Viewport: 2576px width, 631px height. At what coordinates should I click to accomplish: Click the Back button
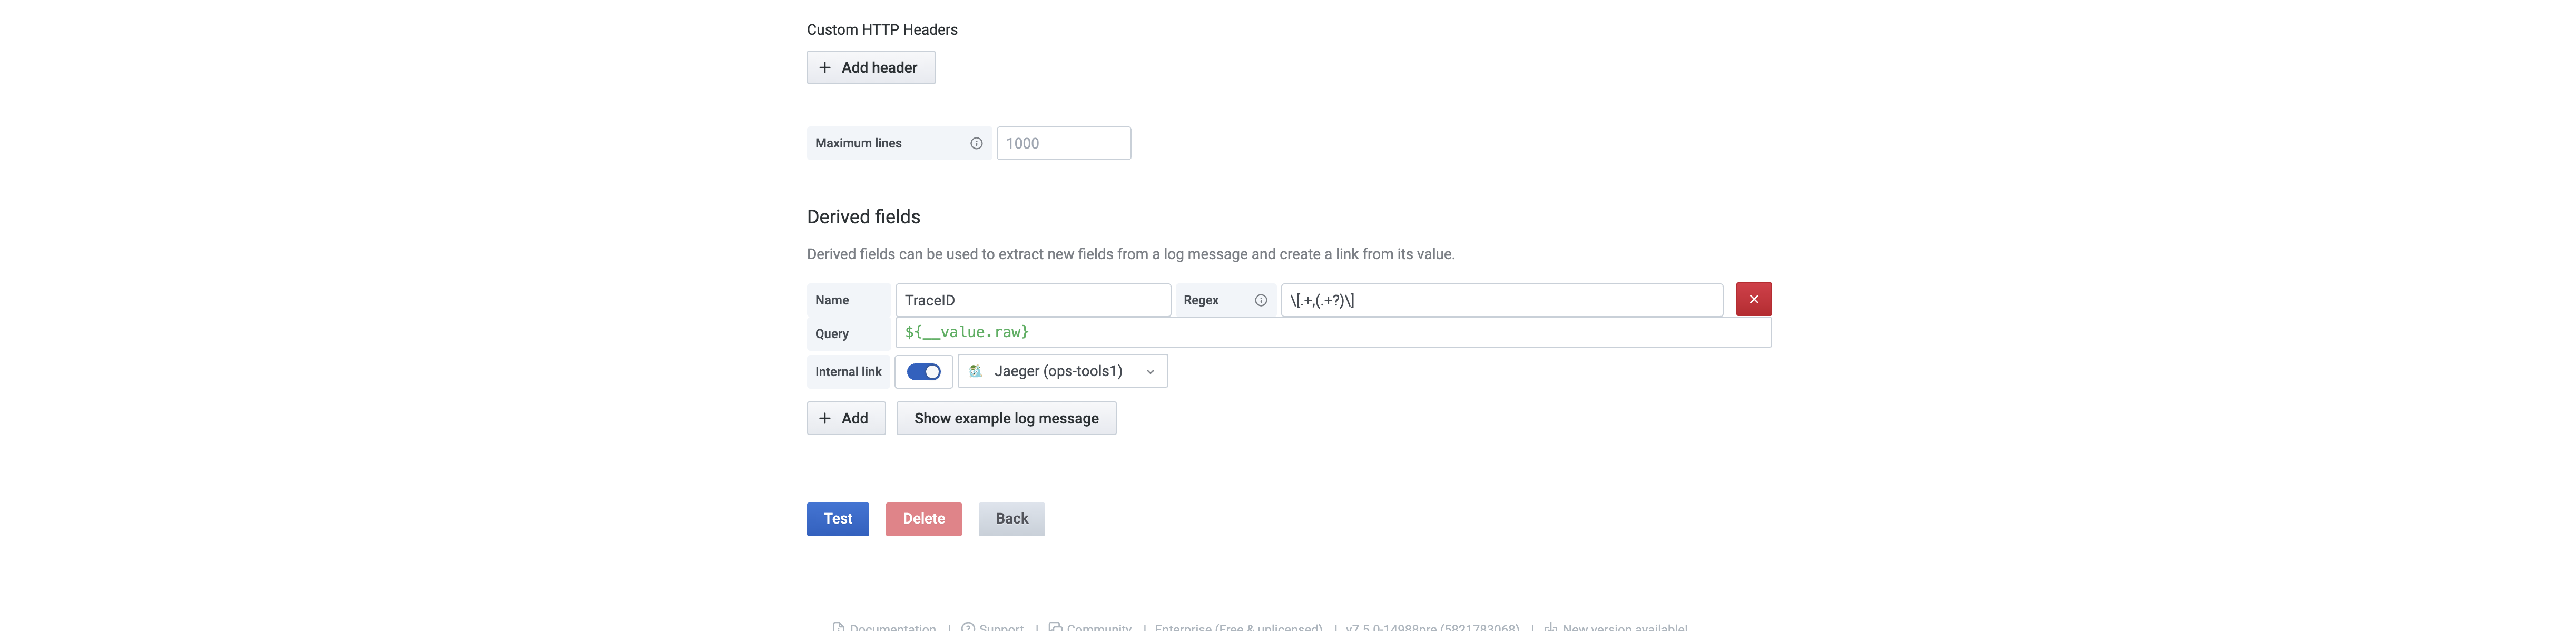click(1011, 518)
